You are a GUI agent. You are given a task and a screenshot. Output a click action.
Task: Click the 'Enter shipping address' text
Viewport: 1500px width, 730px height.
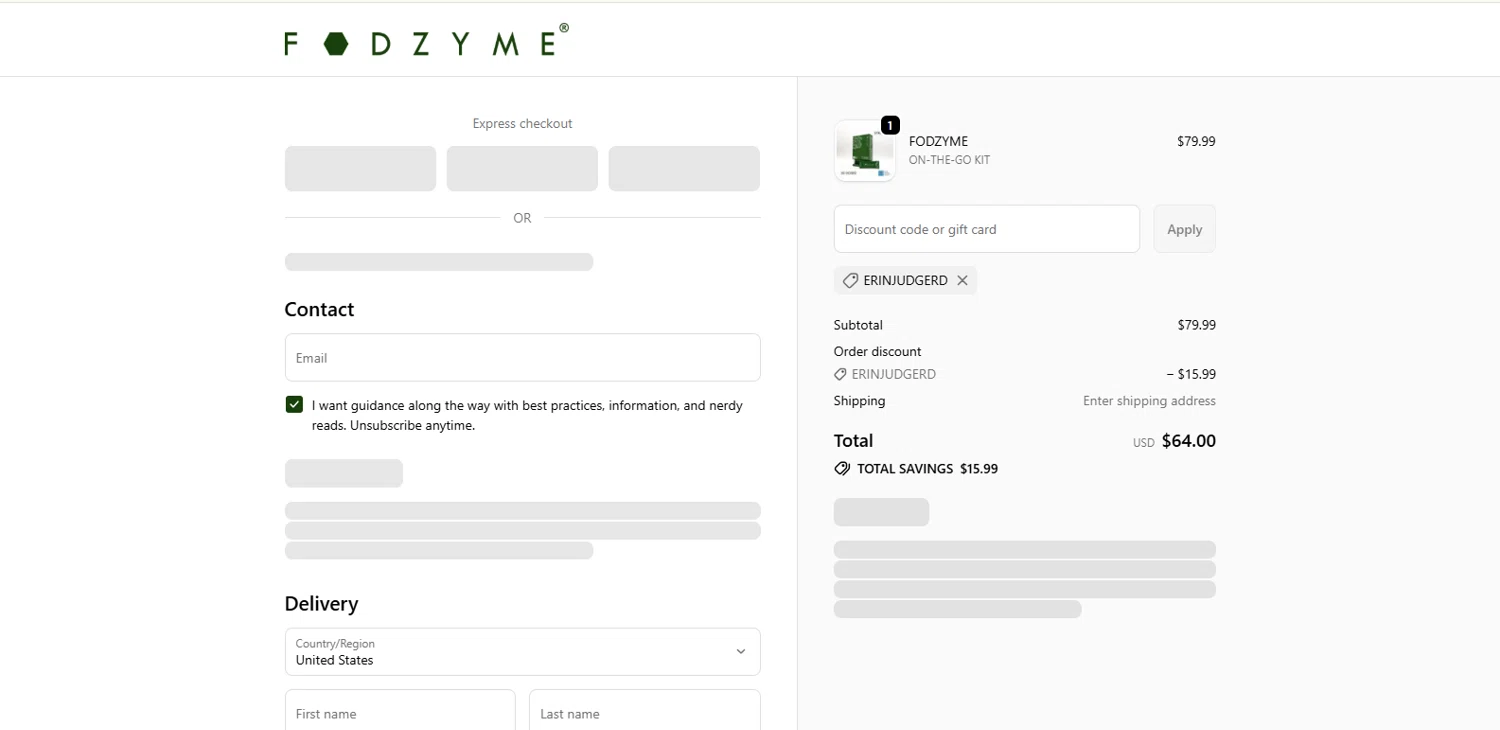pyautogui.click(x=1149, y=401)
